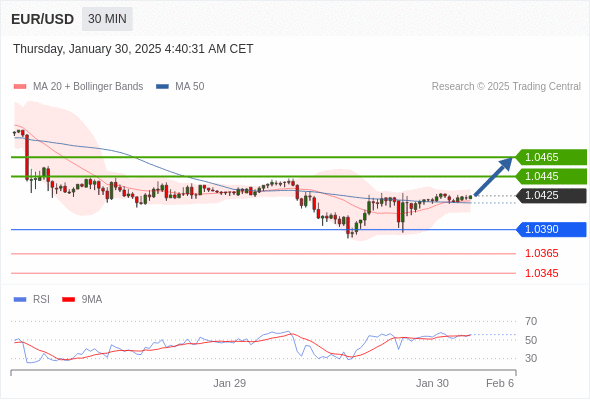Select the green 1.0445 resistance tag
This screenshot has height=400, width=590.
coord(551,176)
